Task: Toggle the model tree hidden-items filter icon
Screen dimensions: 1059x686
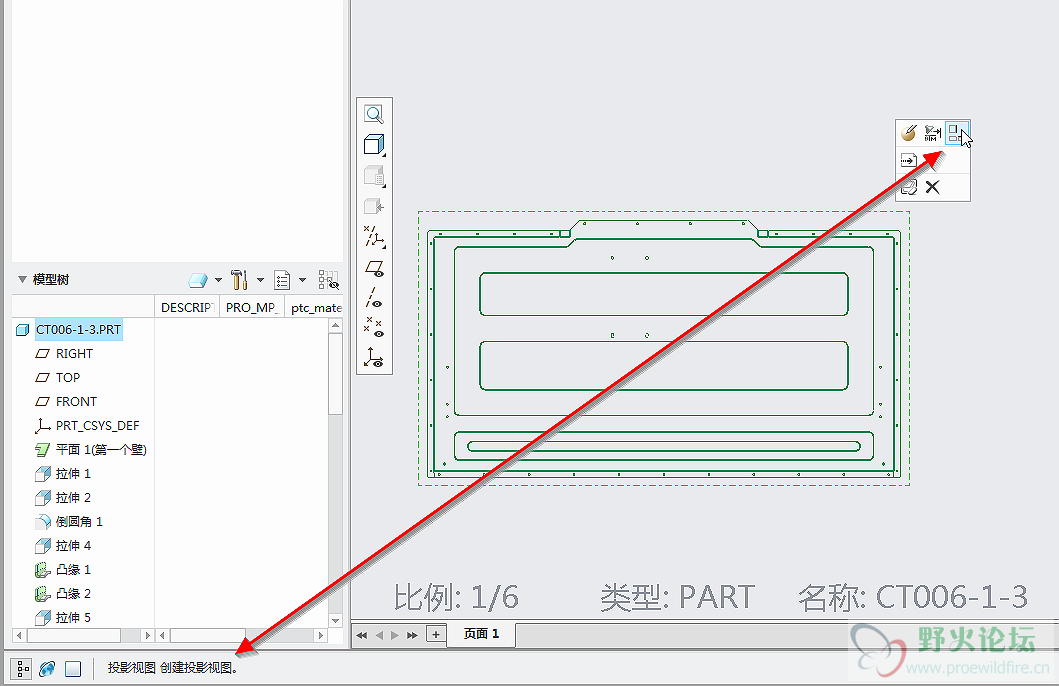Action: click(329, 280)
